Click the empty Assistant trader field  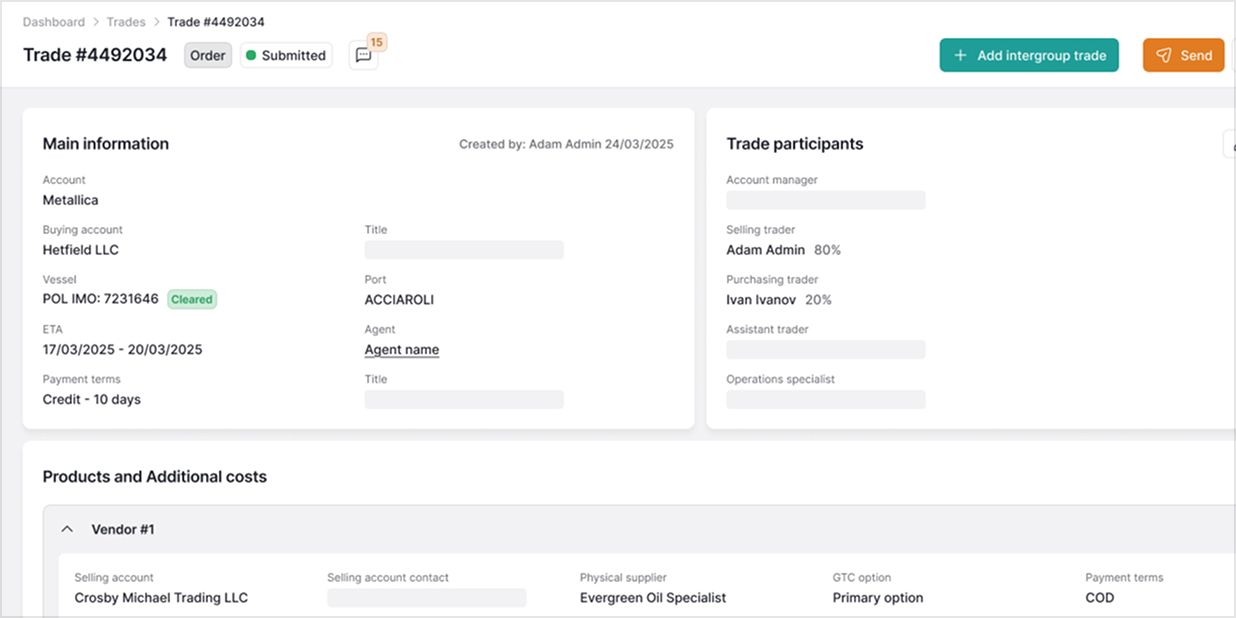[825, 350]
